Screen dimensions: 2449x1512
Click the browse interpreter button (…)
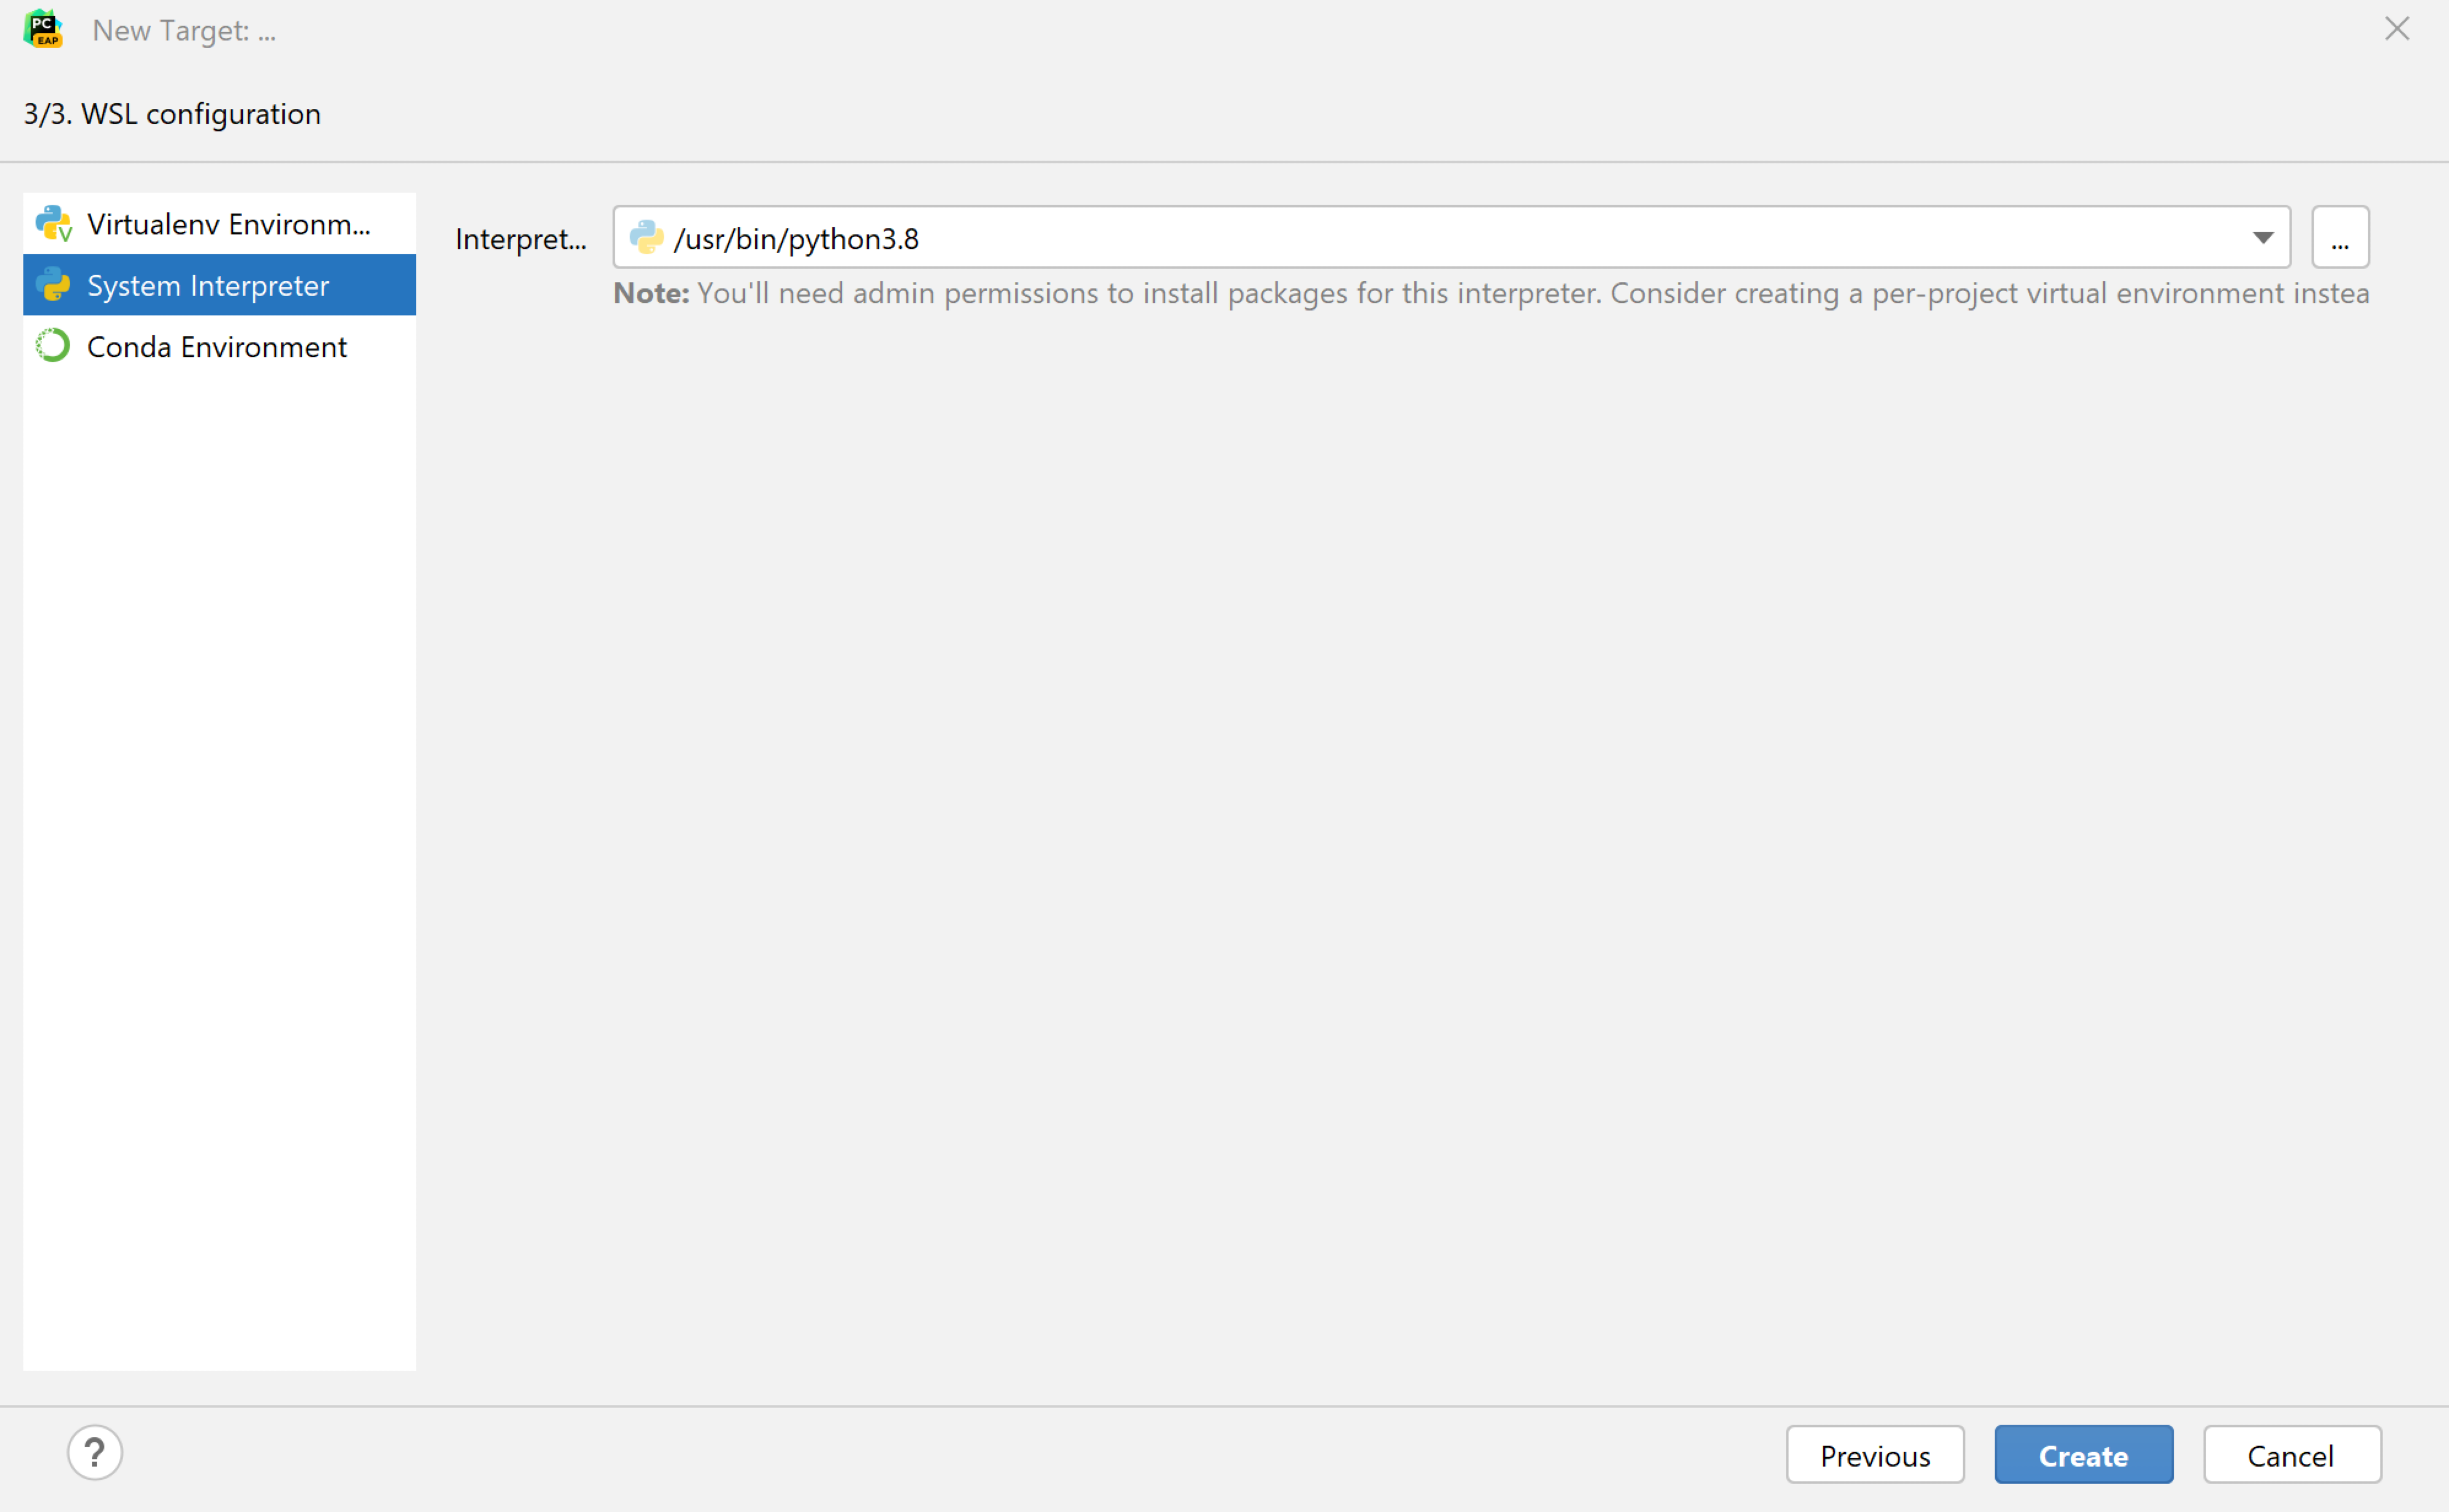coord(2341,236)
